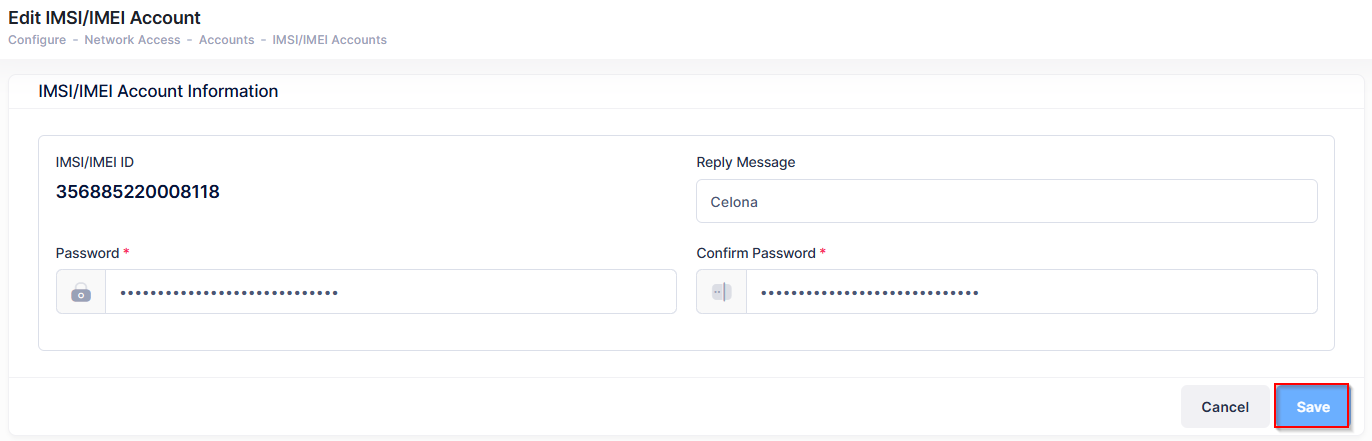This screenshot has height=441, width=1372.
Task: Focus the Reply Message field containing Celona
Action: pyautogui.click(x=1006, y=201)
